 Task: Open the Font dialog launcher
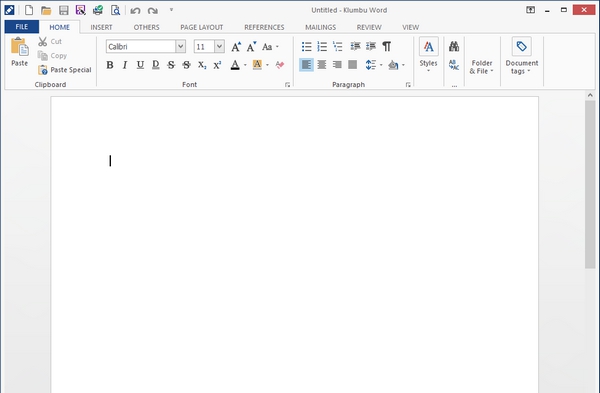click(287, 85)
